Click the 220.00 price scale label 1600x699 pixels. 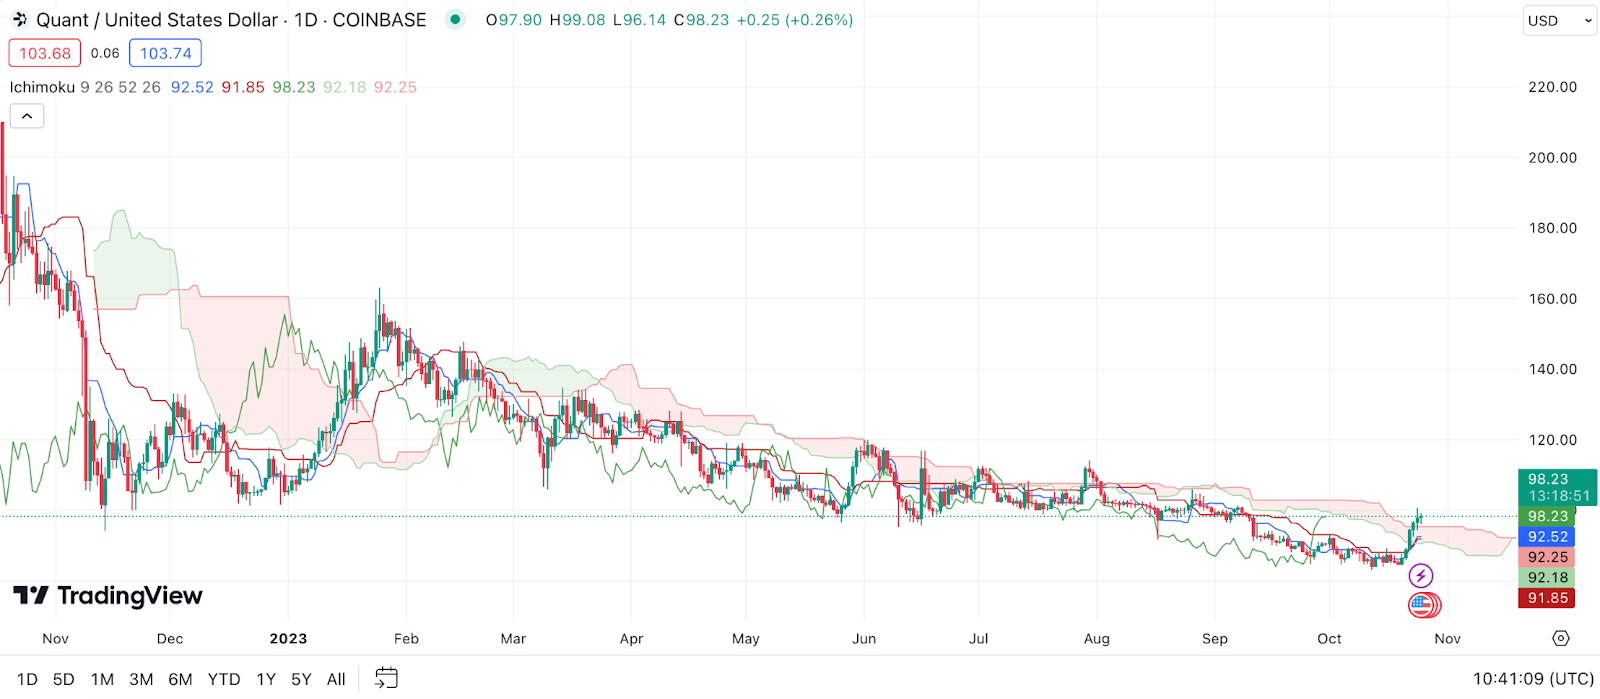pyautogui.click(x=1552, y=87)
